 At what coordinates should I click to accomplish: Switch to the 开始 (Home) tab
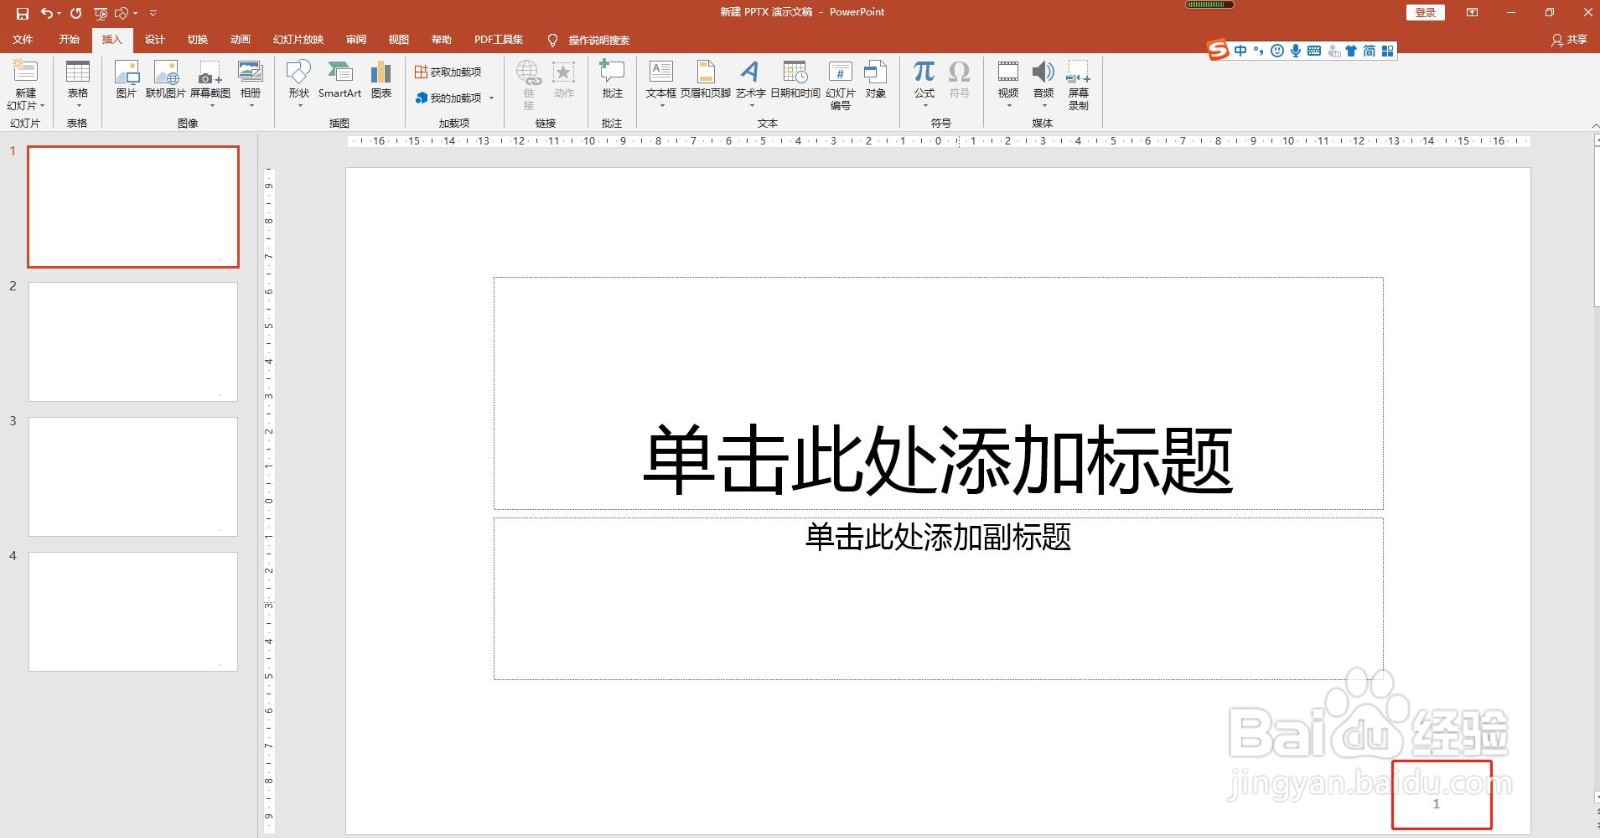coord(69,40)
